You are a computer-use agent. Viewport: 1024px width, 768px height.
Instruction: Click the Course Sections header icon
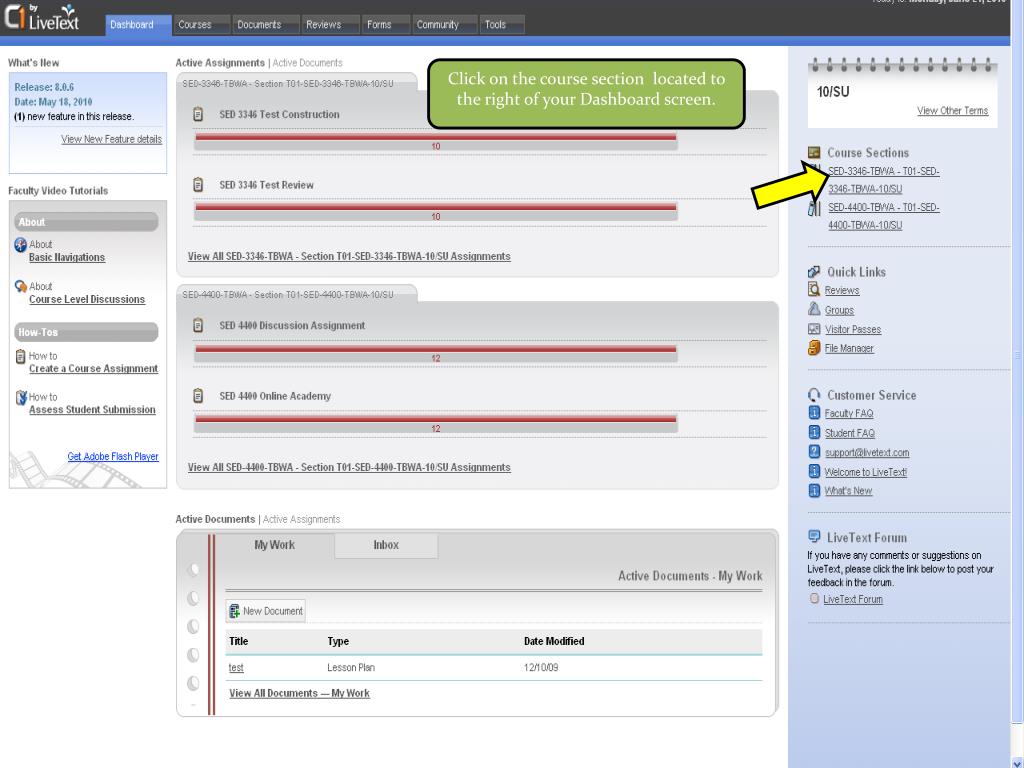pos(814,152)
